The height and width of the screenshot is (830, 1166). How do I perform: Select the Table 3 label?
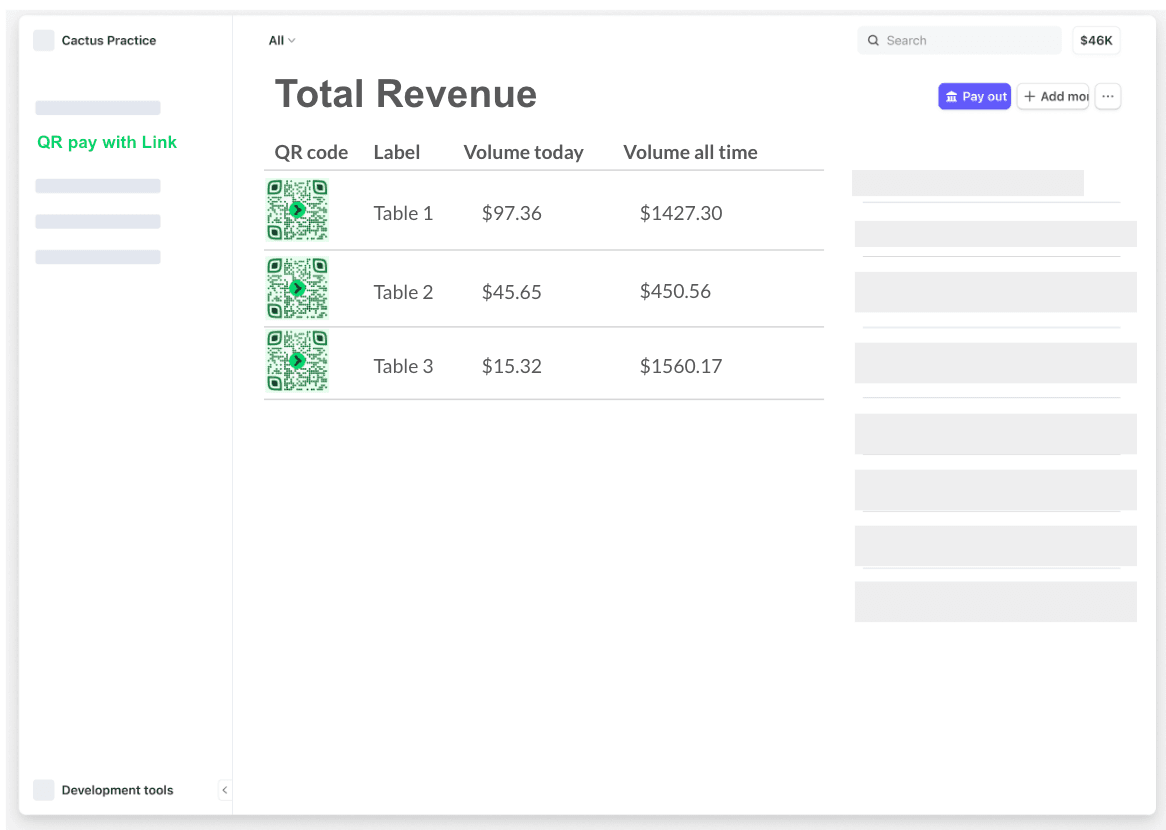coord(403,366)
